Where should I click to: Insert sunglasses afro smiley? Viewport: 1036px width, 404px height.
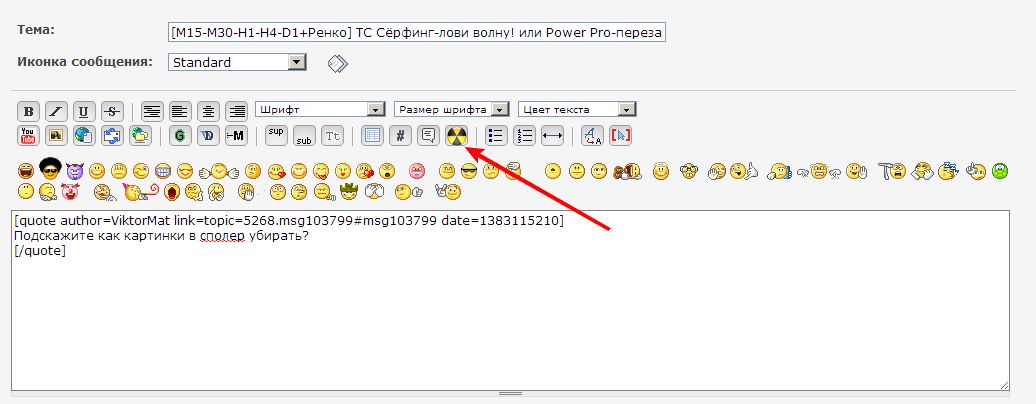[50, 170]
